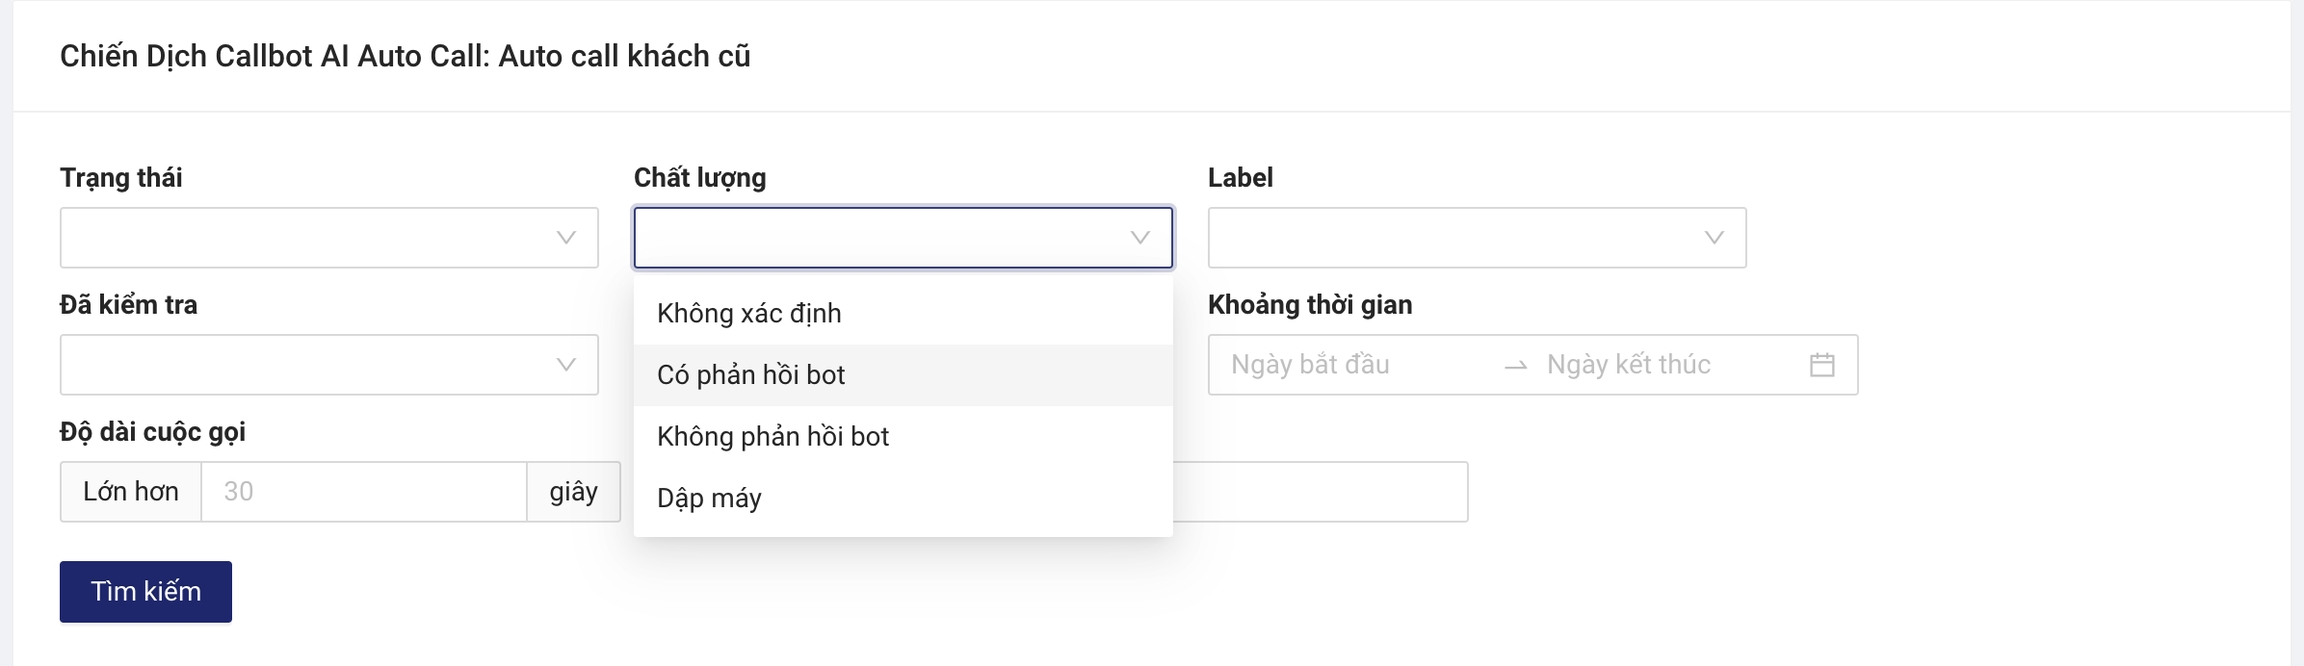Choose "Có phản hồi bot" from list
The height and width of the screenshot is (666, 2304).
click(x=751, y=375)
